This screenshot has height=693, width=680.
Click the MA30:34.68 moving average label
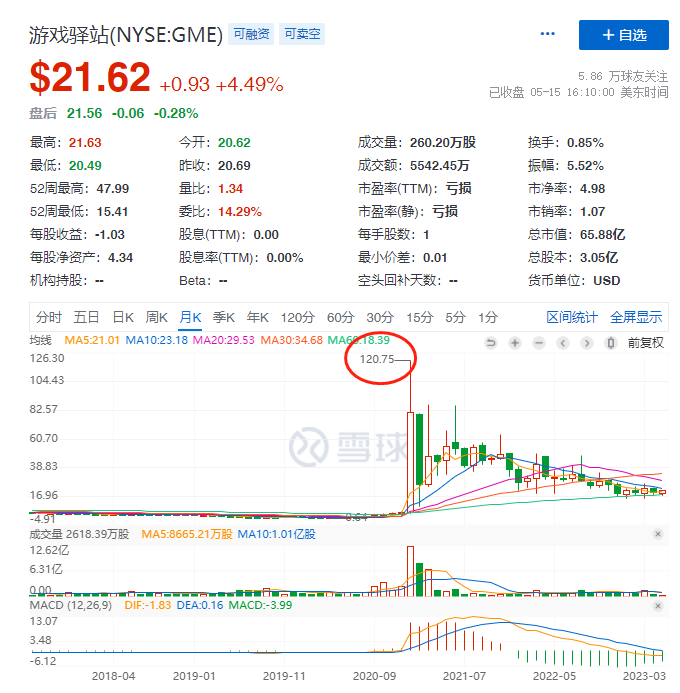(x=292, y=340)
